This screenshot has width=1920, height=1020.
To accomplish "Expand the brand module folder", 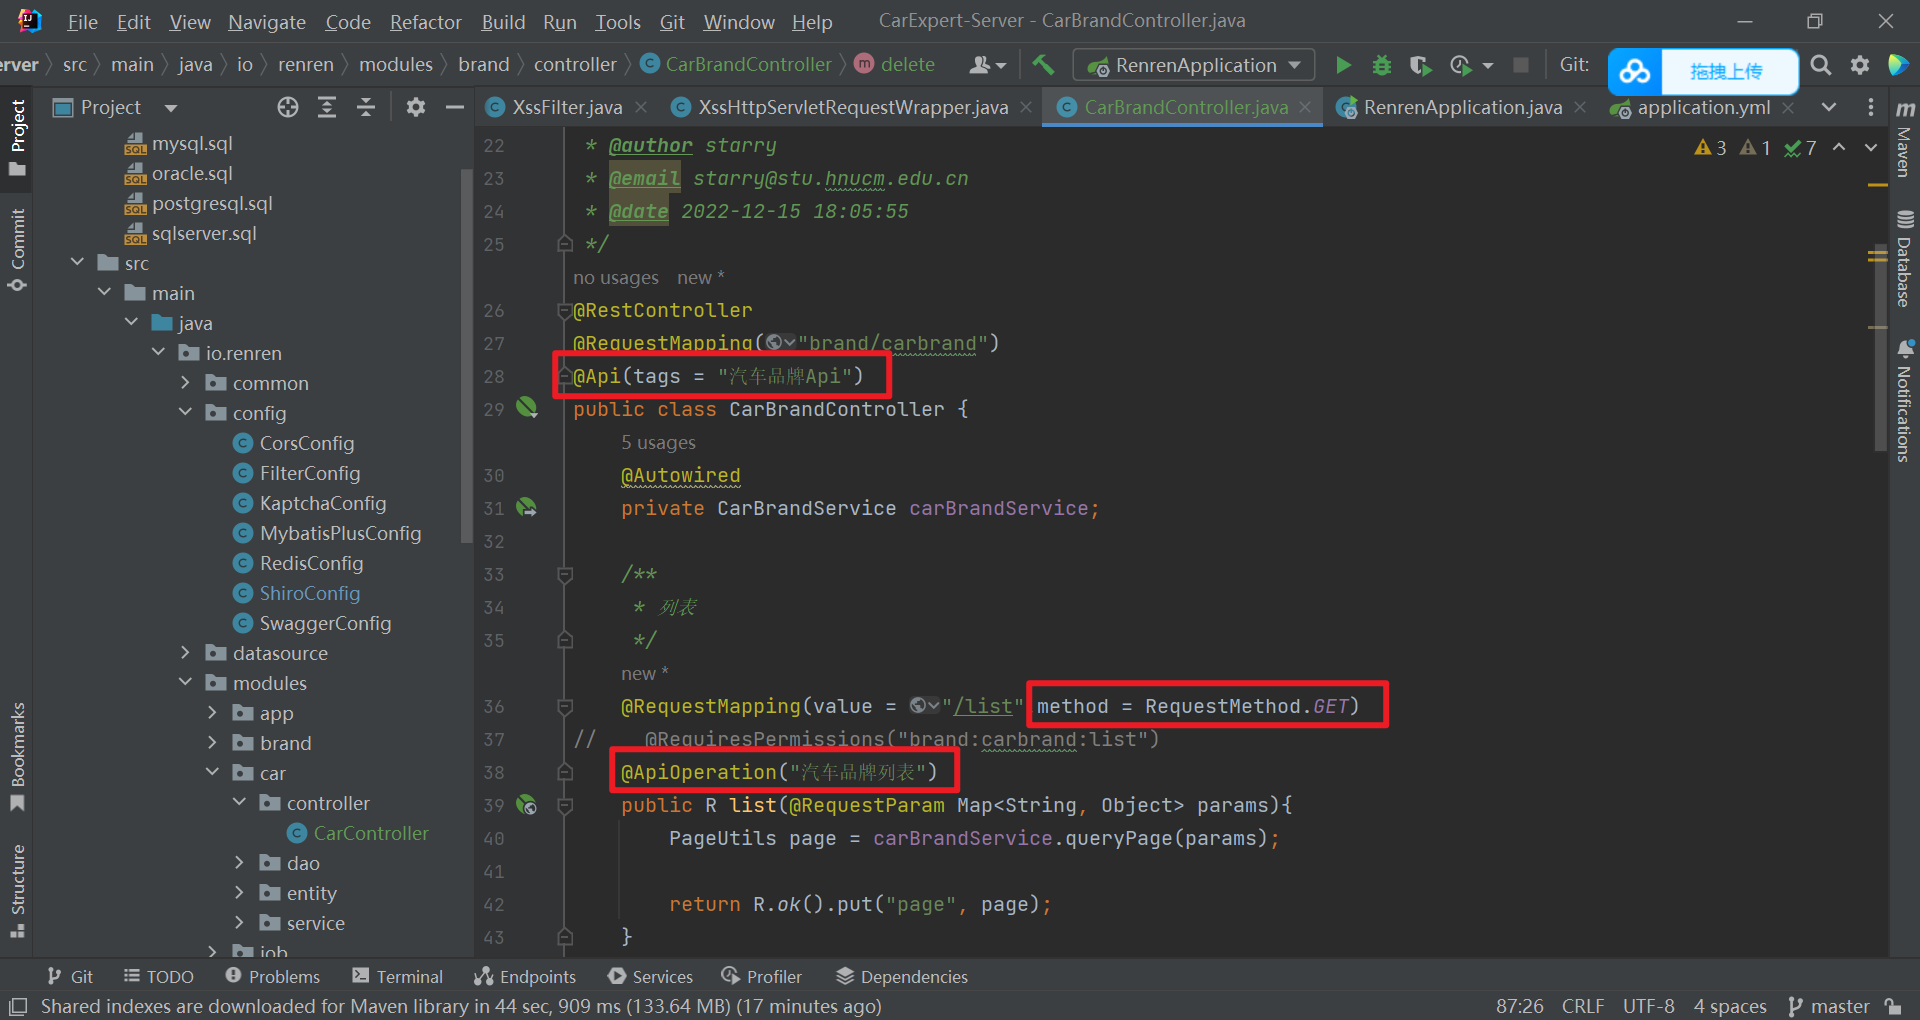I will click(212, 742).
